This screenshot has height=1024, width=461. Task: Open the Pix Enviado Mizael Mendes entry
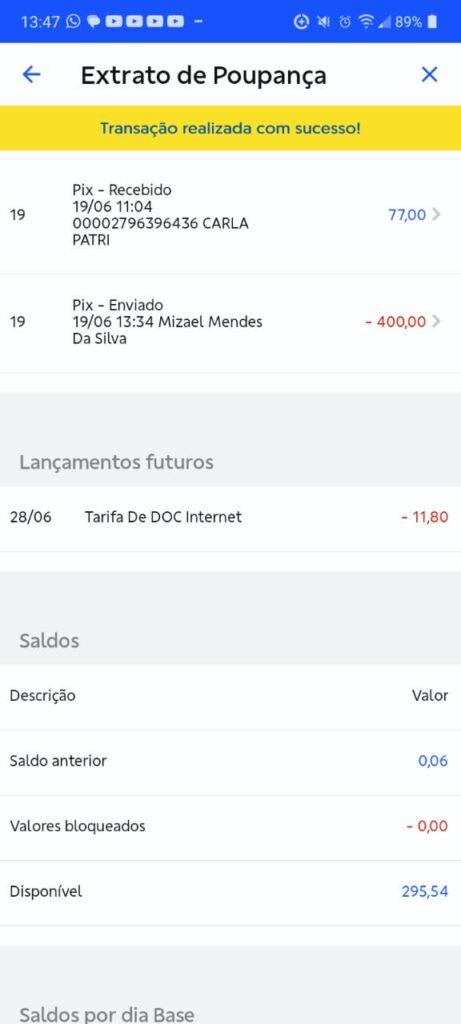[x=230, y=322]
